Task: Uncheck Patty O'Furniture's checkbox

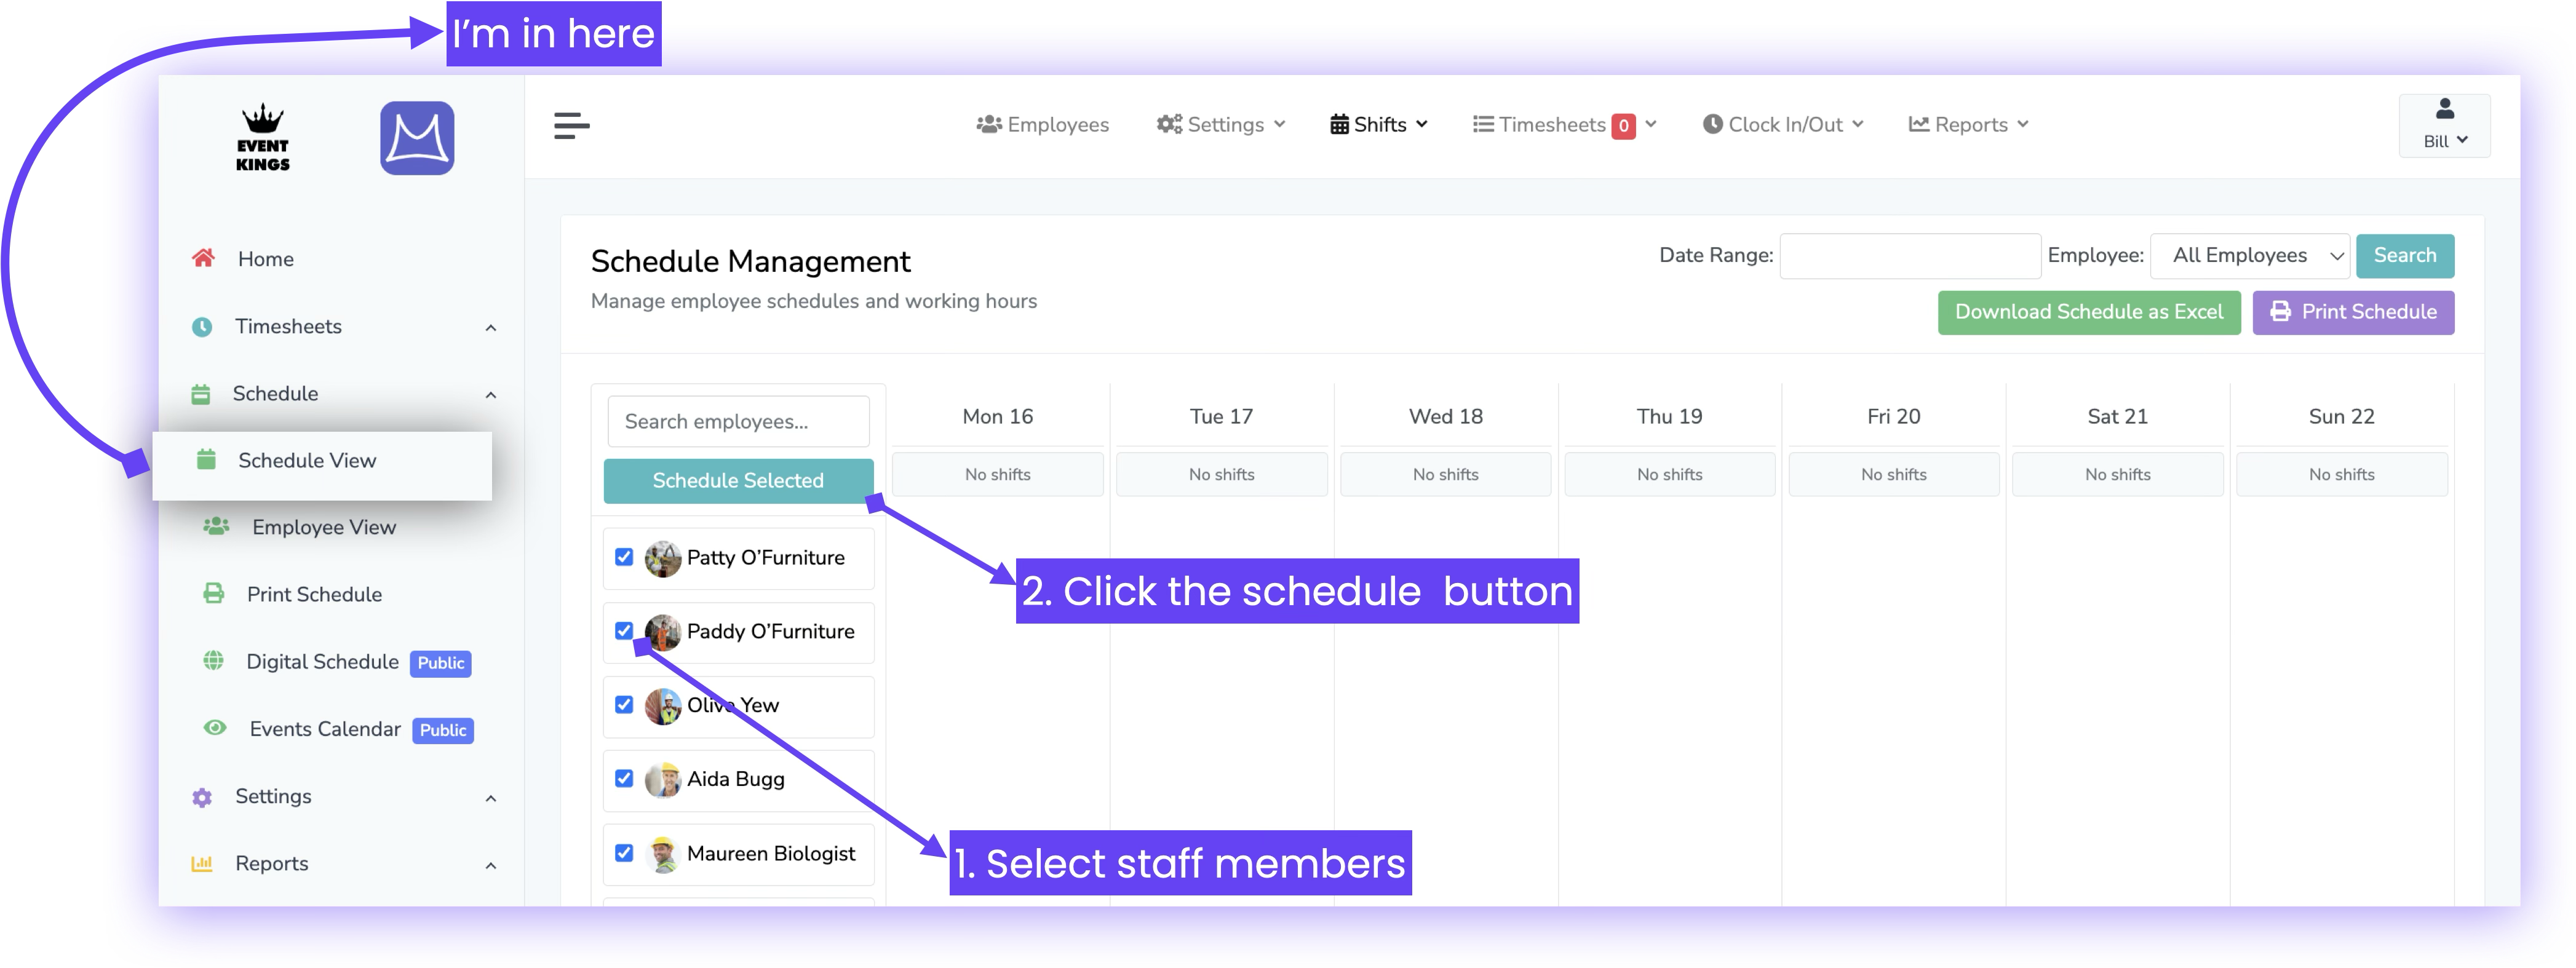Action: pos(624,557)
